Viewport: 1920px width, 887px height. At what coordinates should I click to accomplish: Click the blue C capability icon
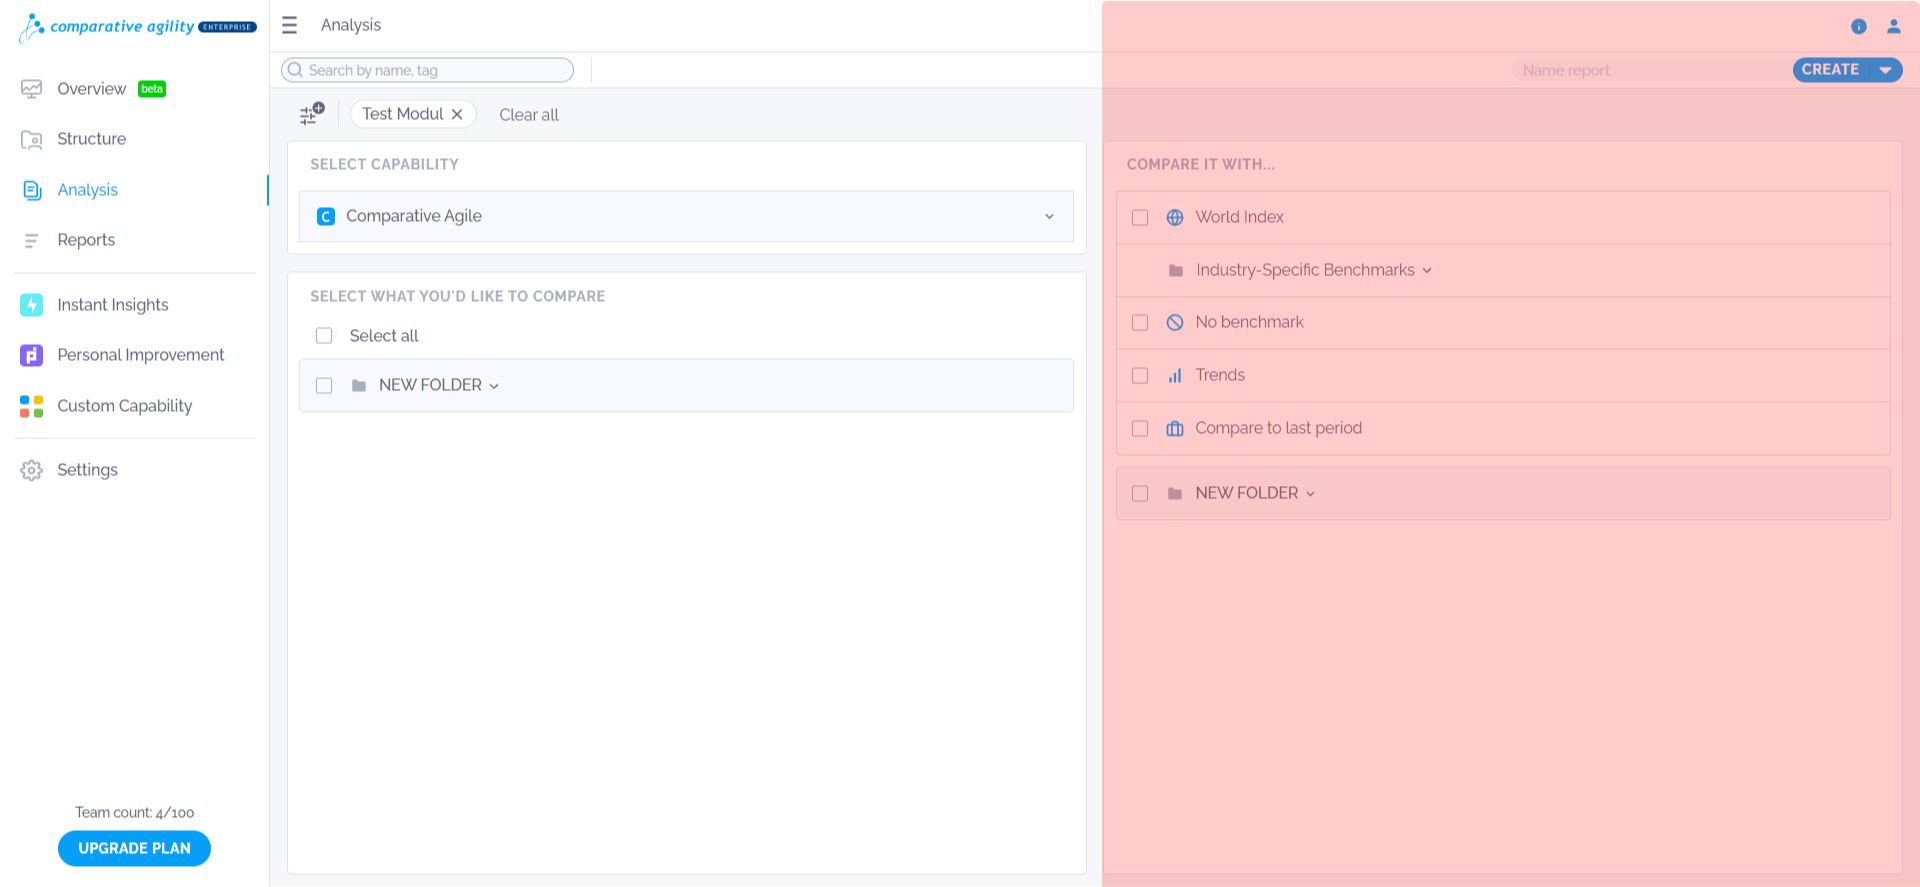click(326, 216)
